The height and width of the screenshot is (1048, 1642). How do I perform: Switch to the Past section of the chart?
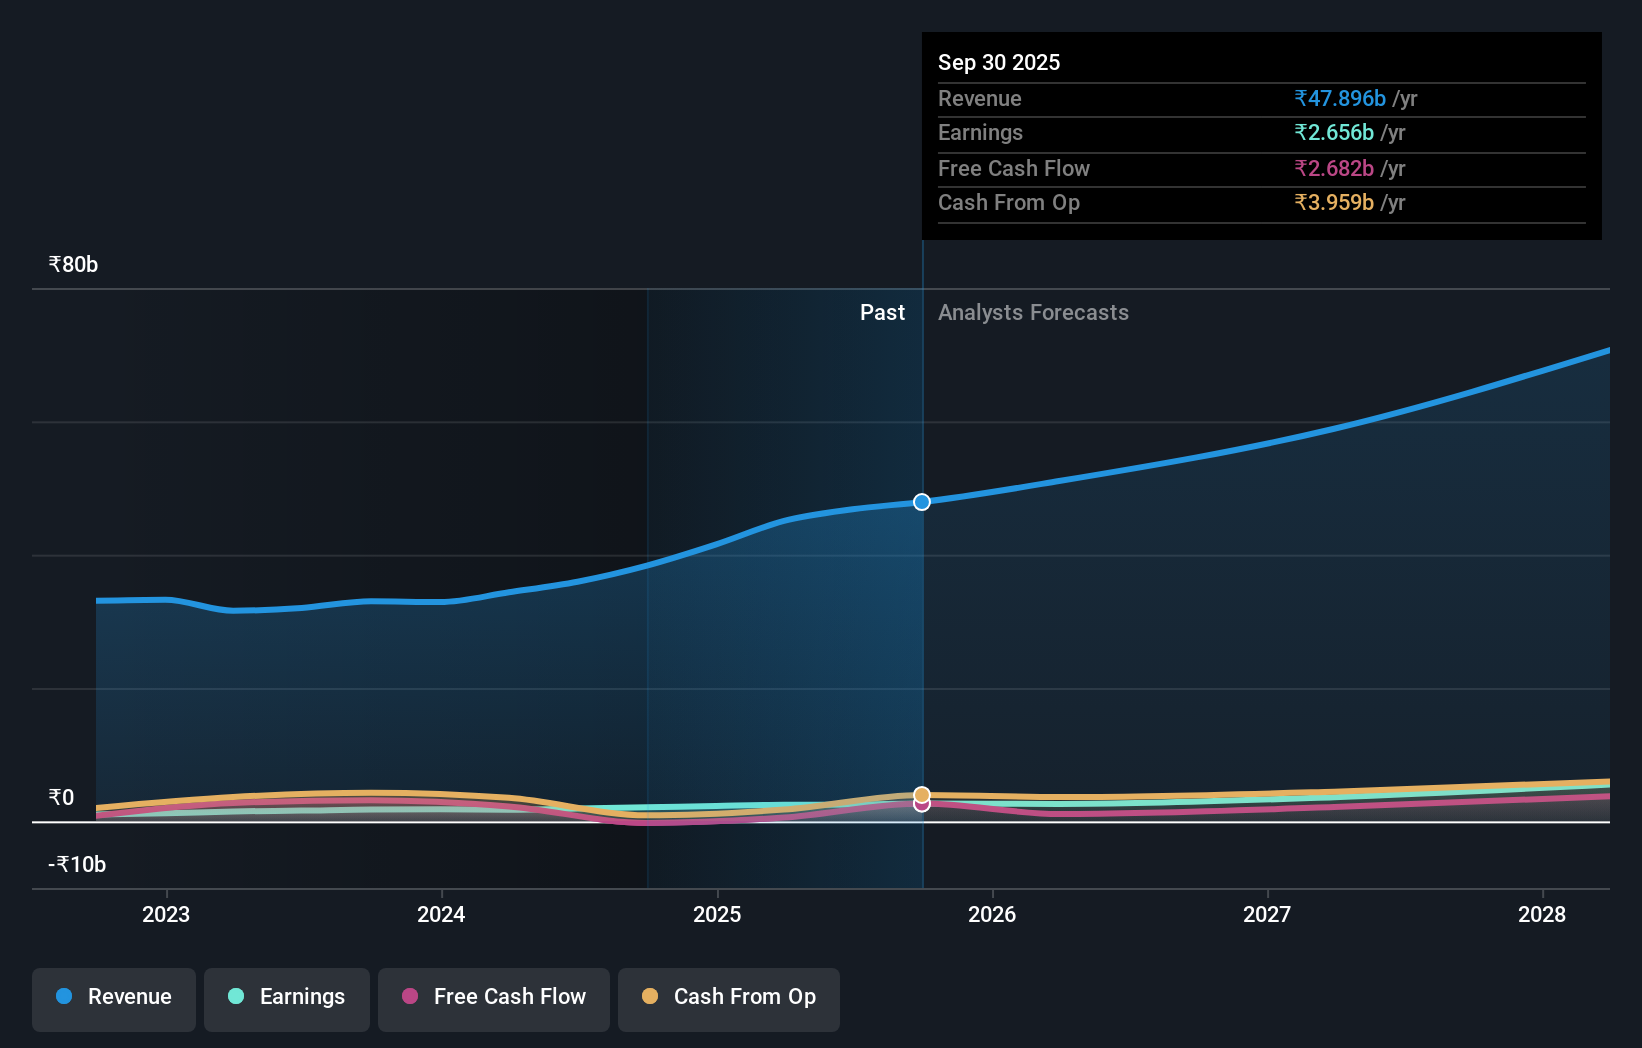coord(882,312)
